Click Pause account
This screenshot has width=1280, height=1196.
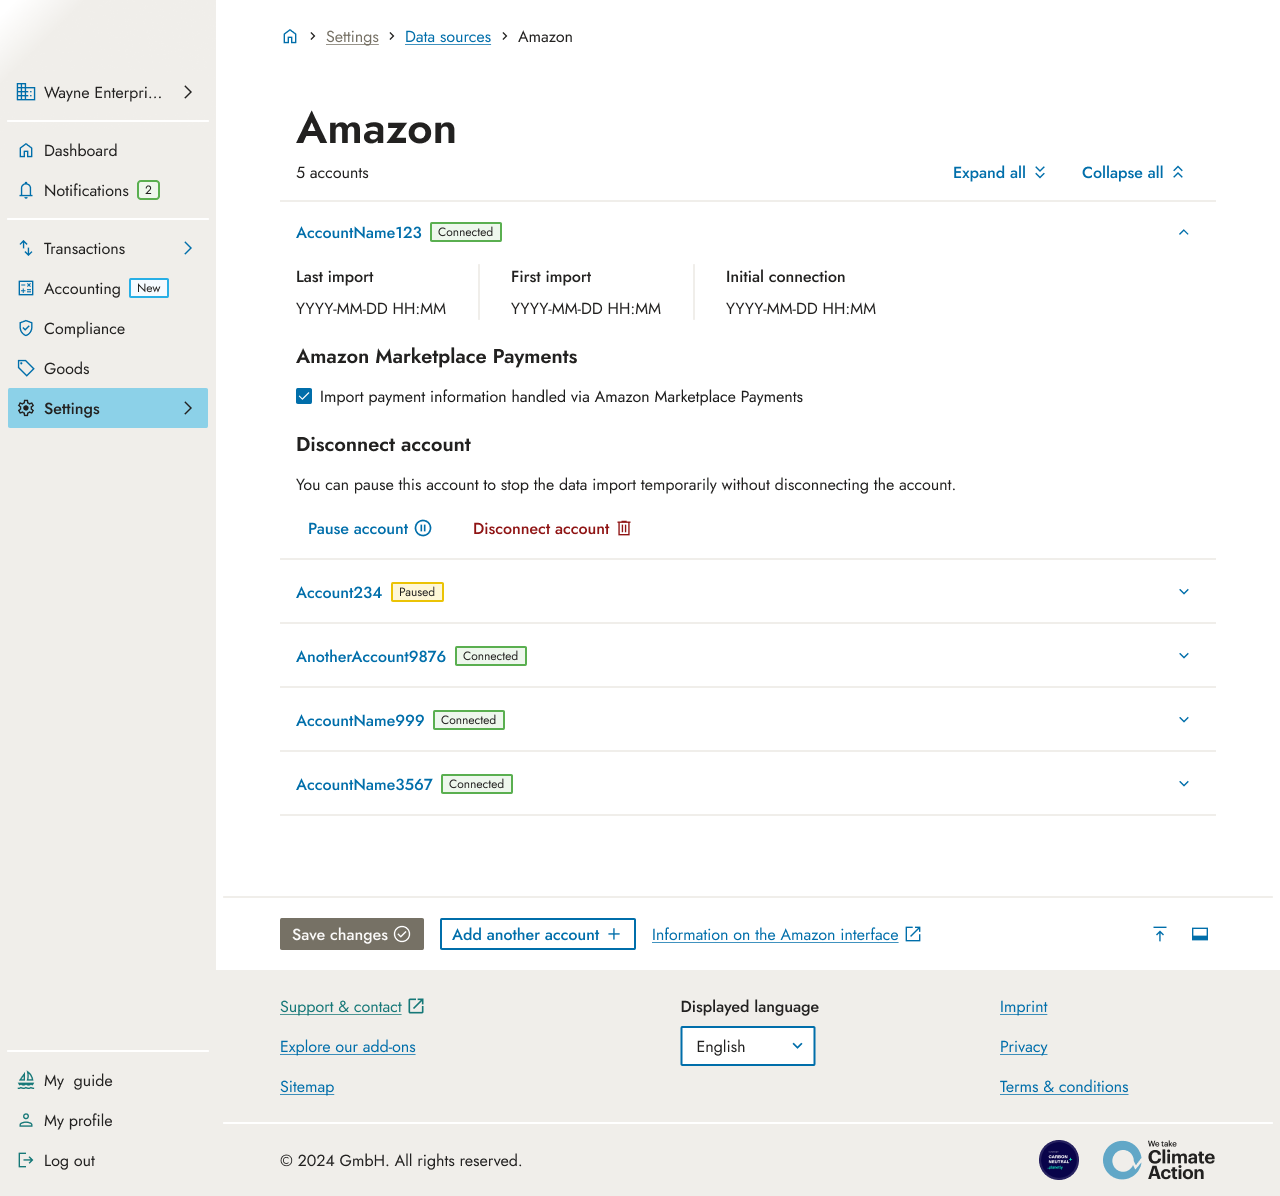point(369,528)
